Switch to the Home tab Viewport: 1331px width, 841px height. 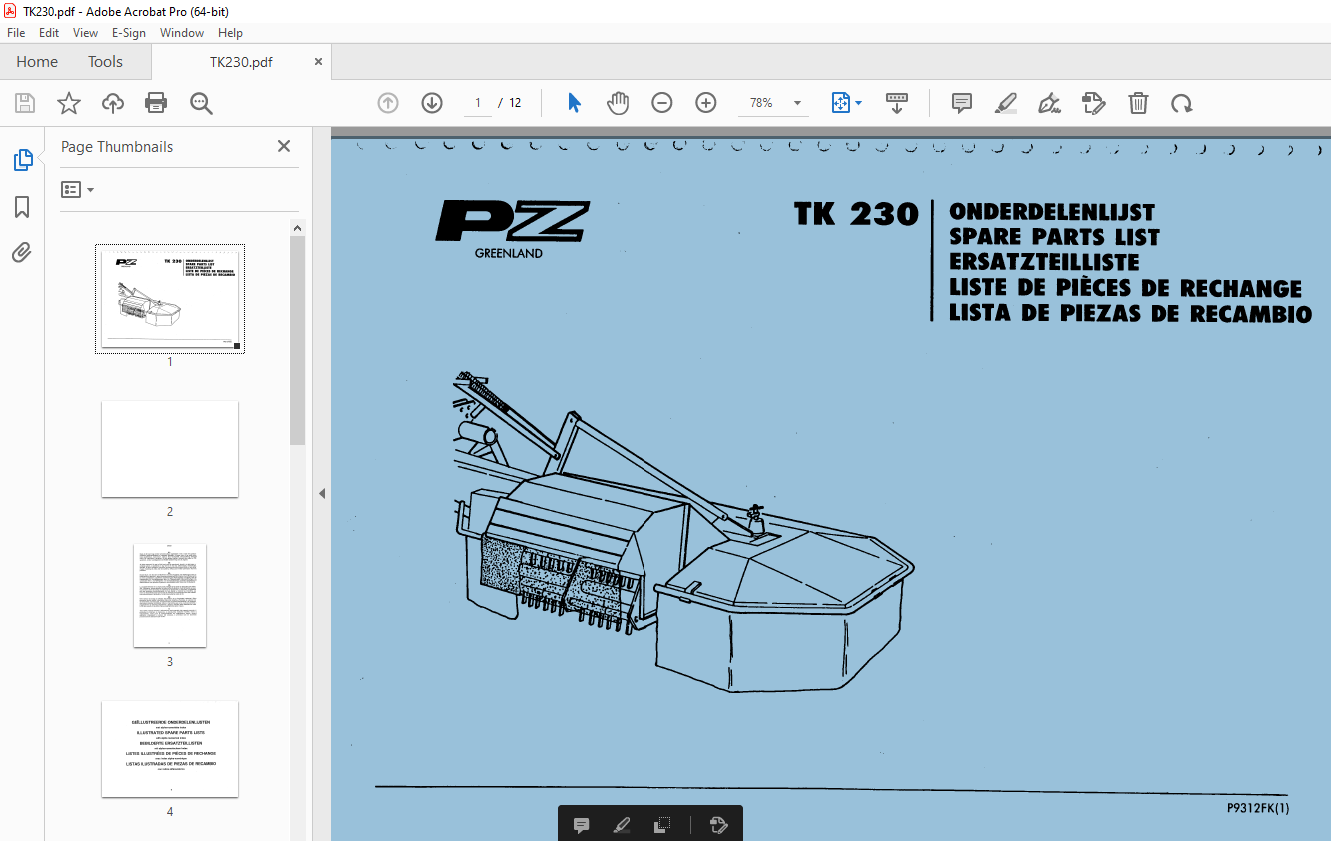(x=37, y=62)
